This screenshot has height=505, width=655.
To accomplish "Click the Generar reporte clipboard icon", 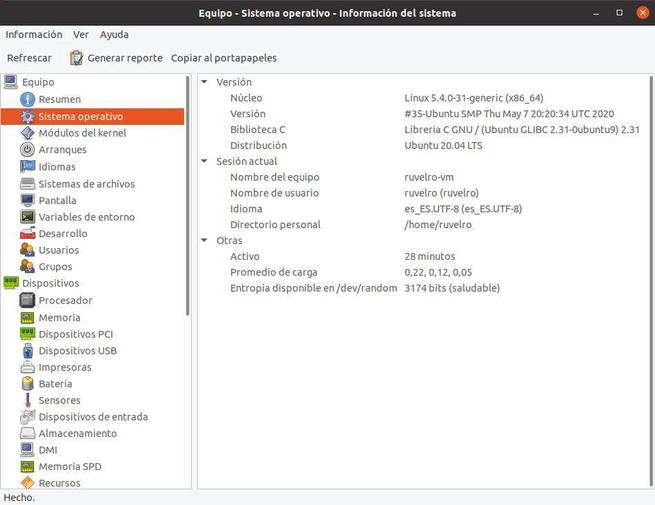I will pos(76,58).
